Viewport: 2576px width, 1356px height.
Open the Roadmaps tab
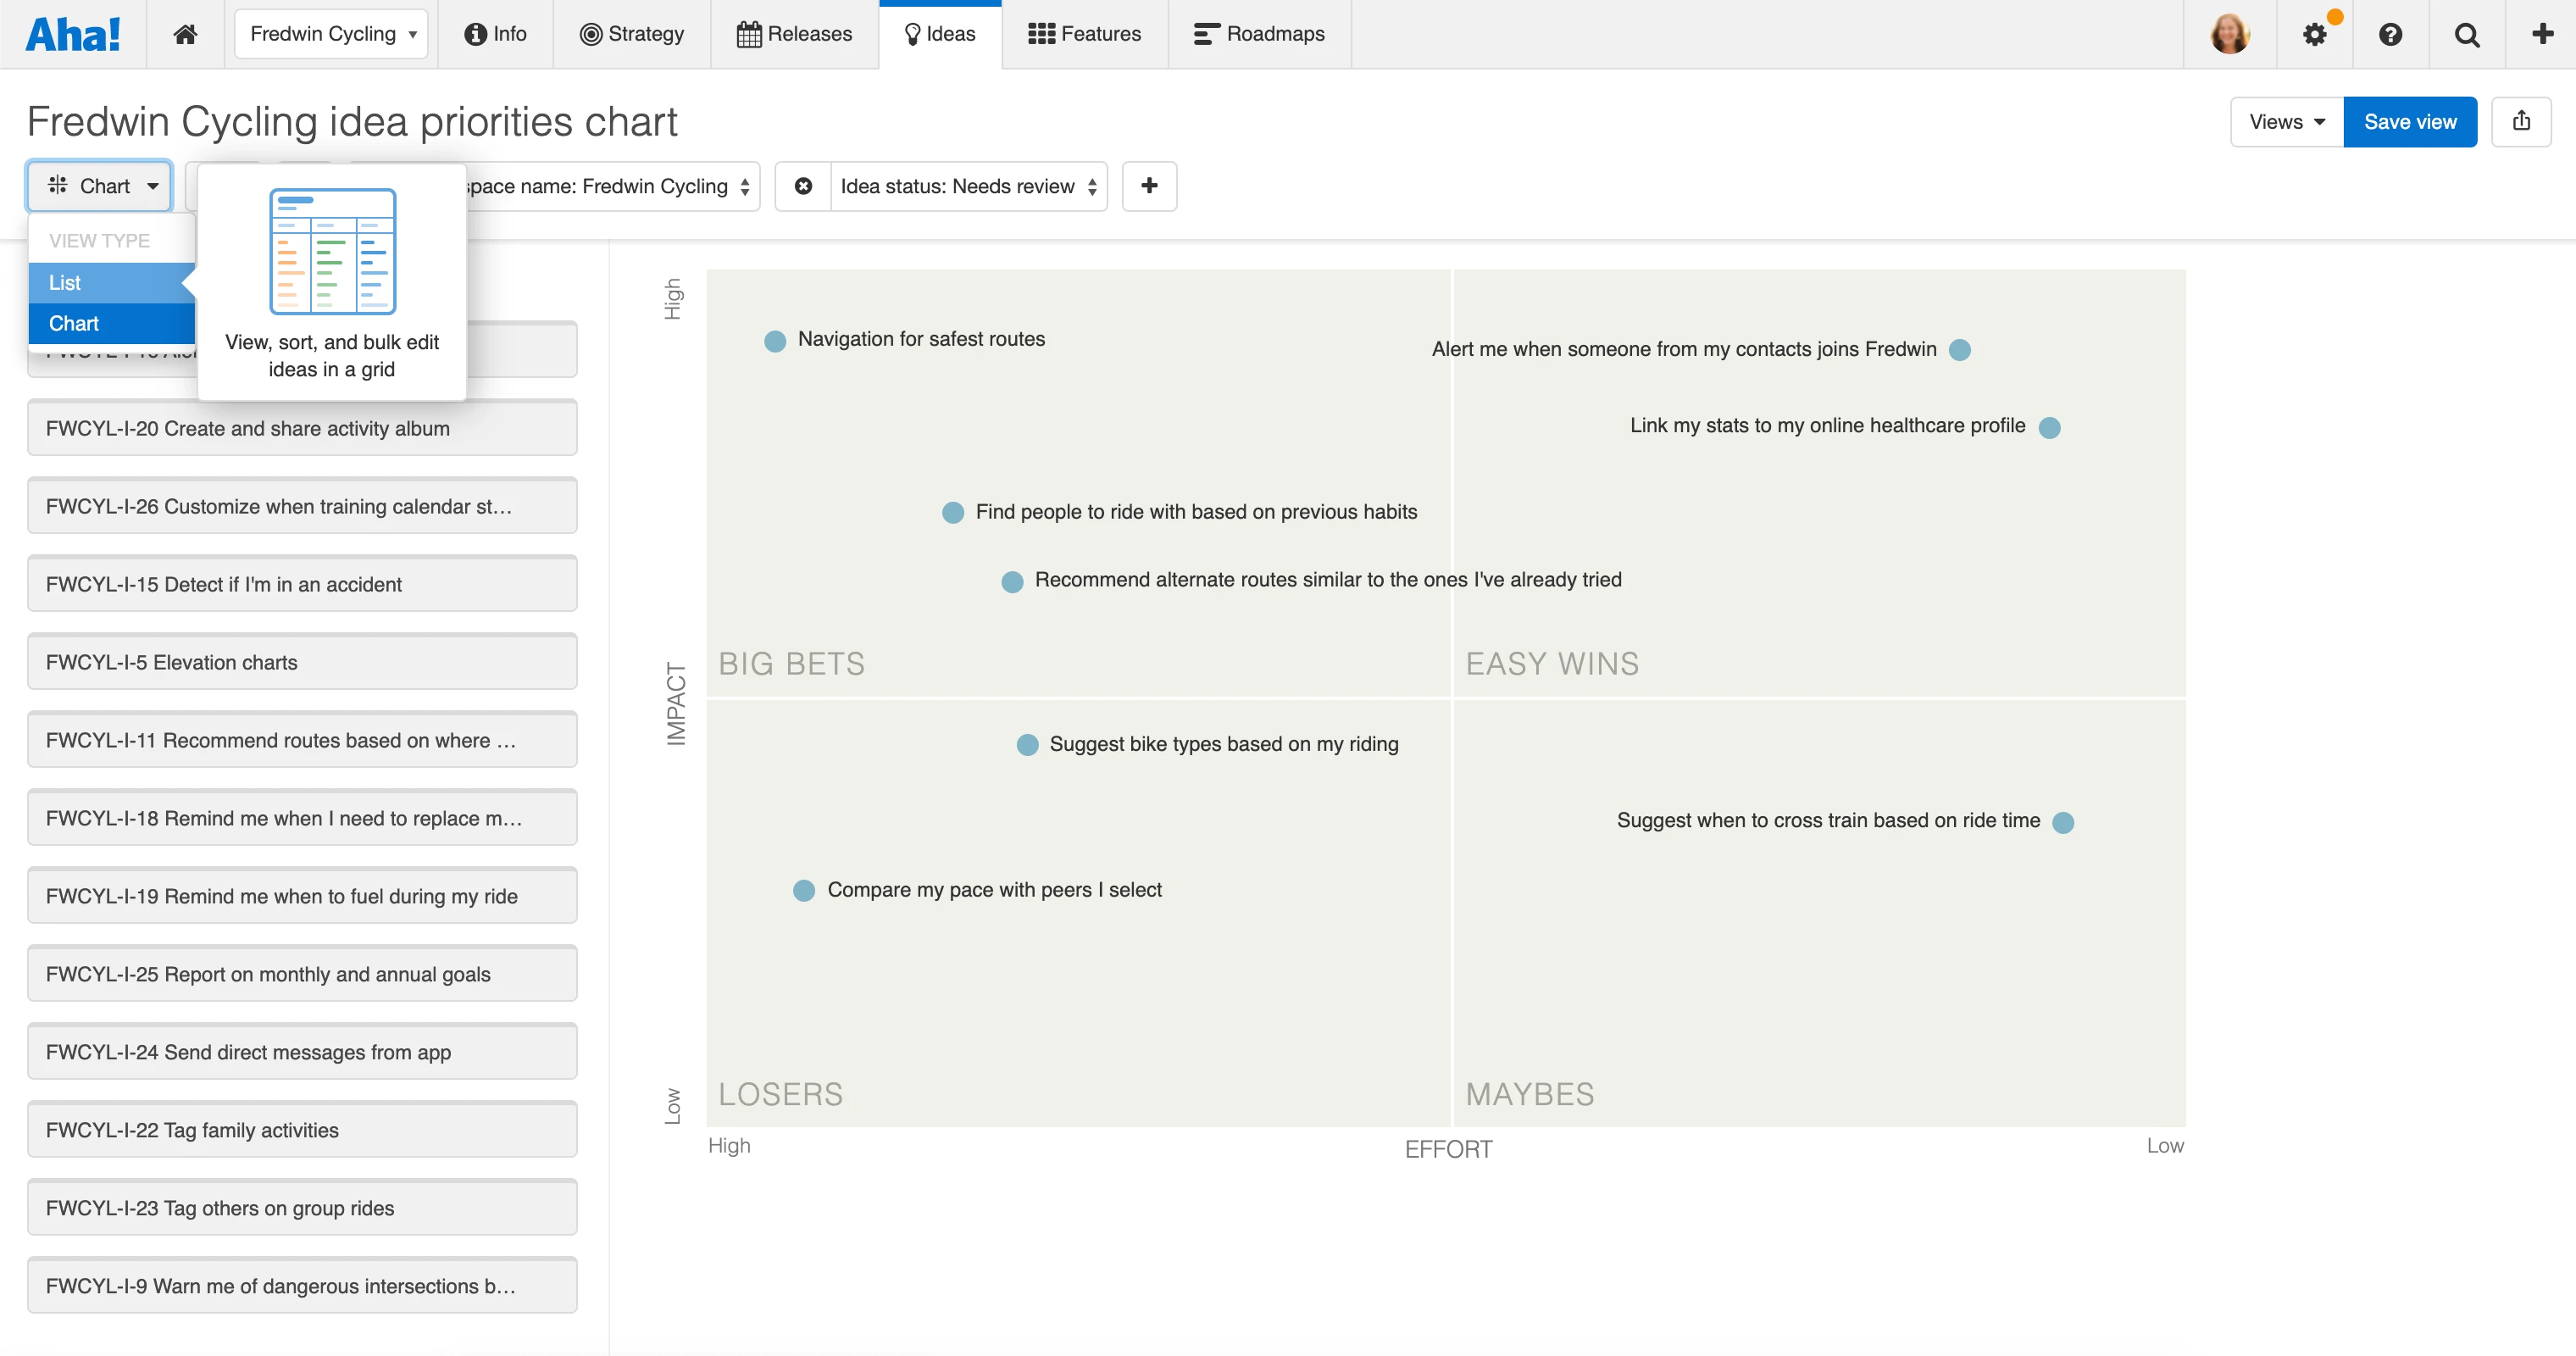click(1259, 34)
